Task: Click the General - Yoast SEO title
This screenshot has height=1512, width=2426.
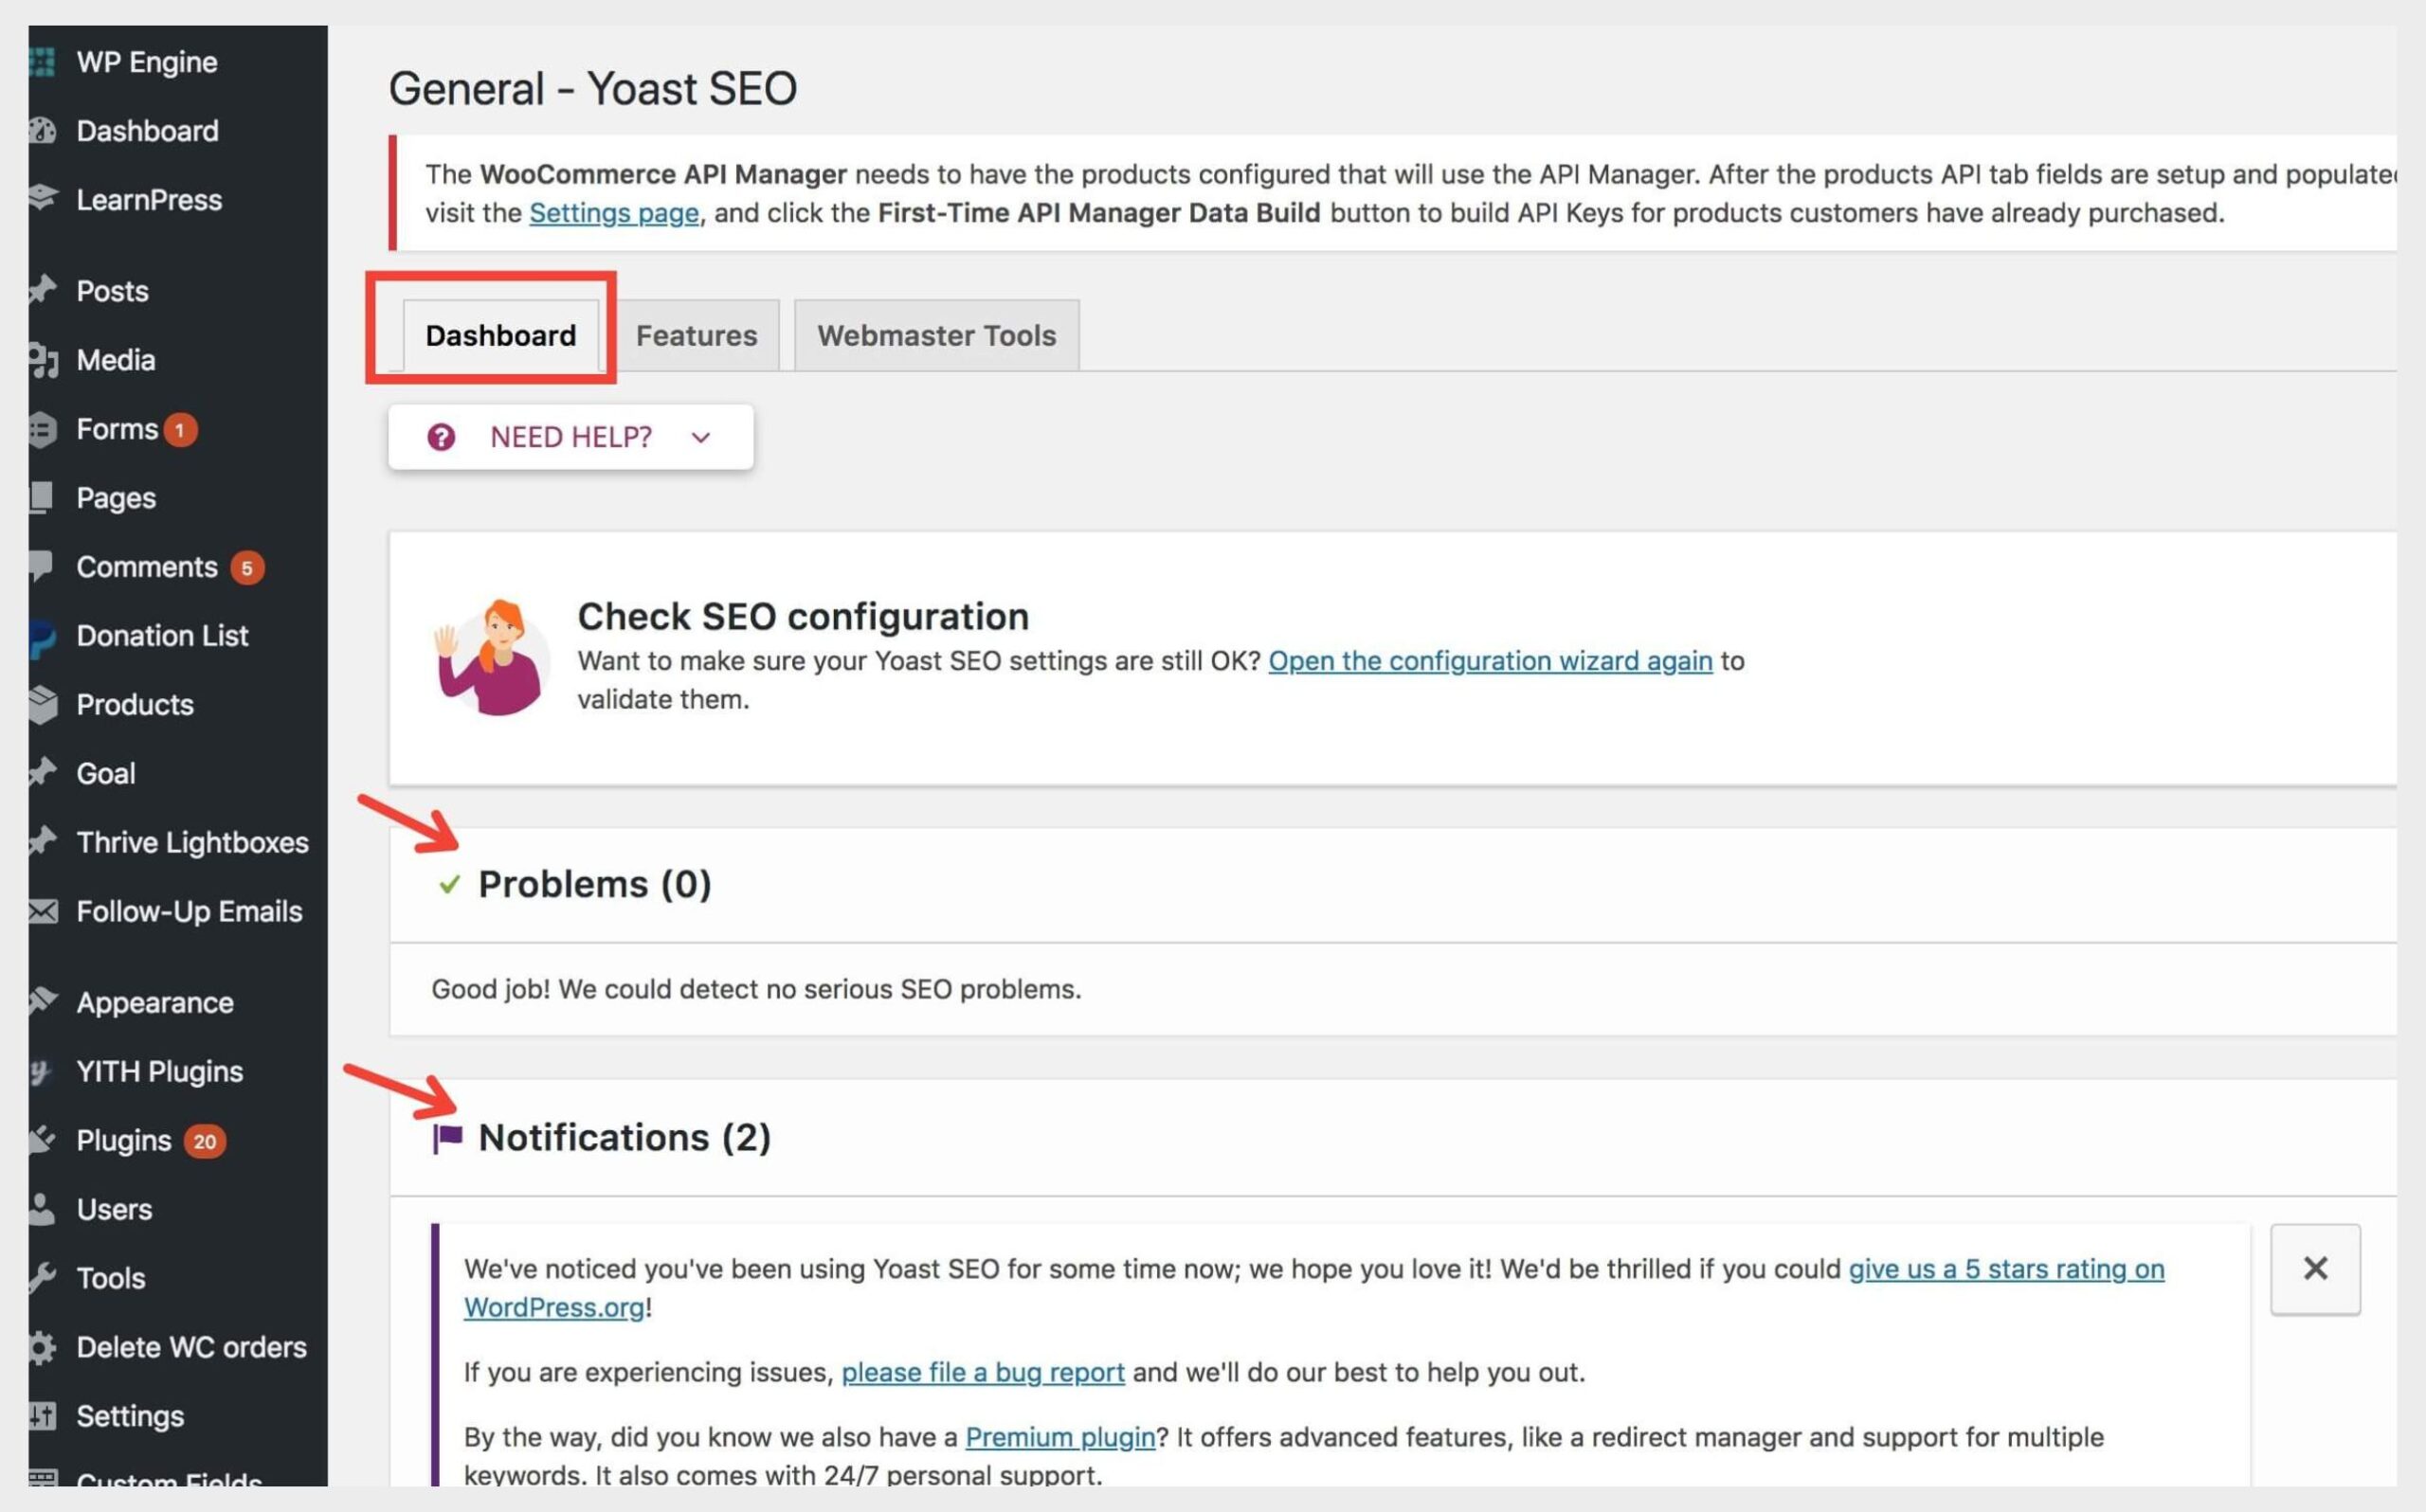Action: click(593, 88)
